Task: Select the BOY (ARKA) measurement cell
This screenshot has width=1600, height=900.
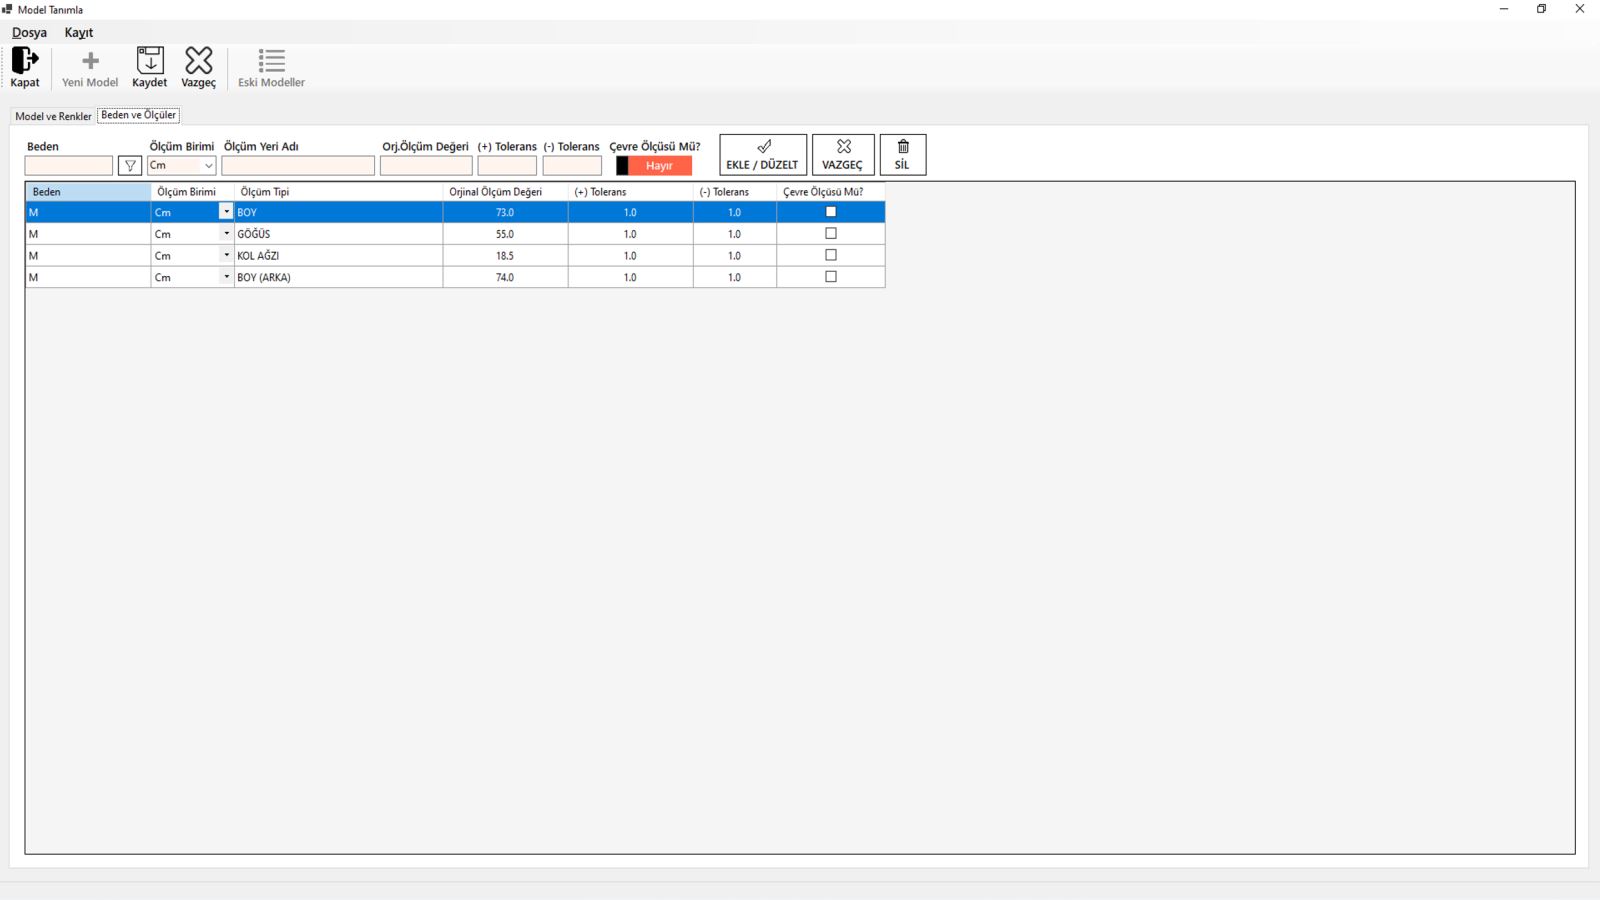Action: point(338,278)
